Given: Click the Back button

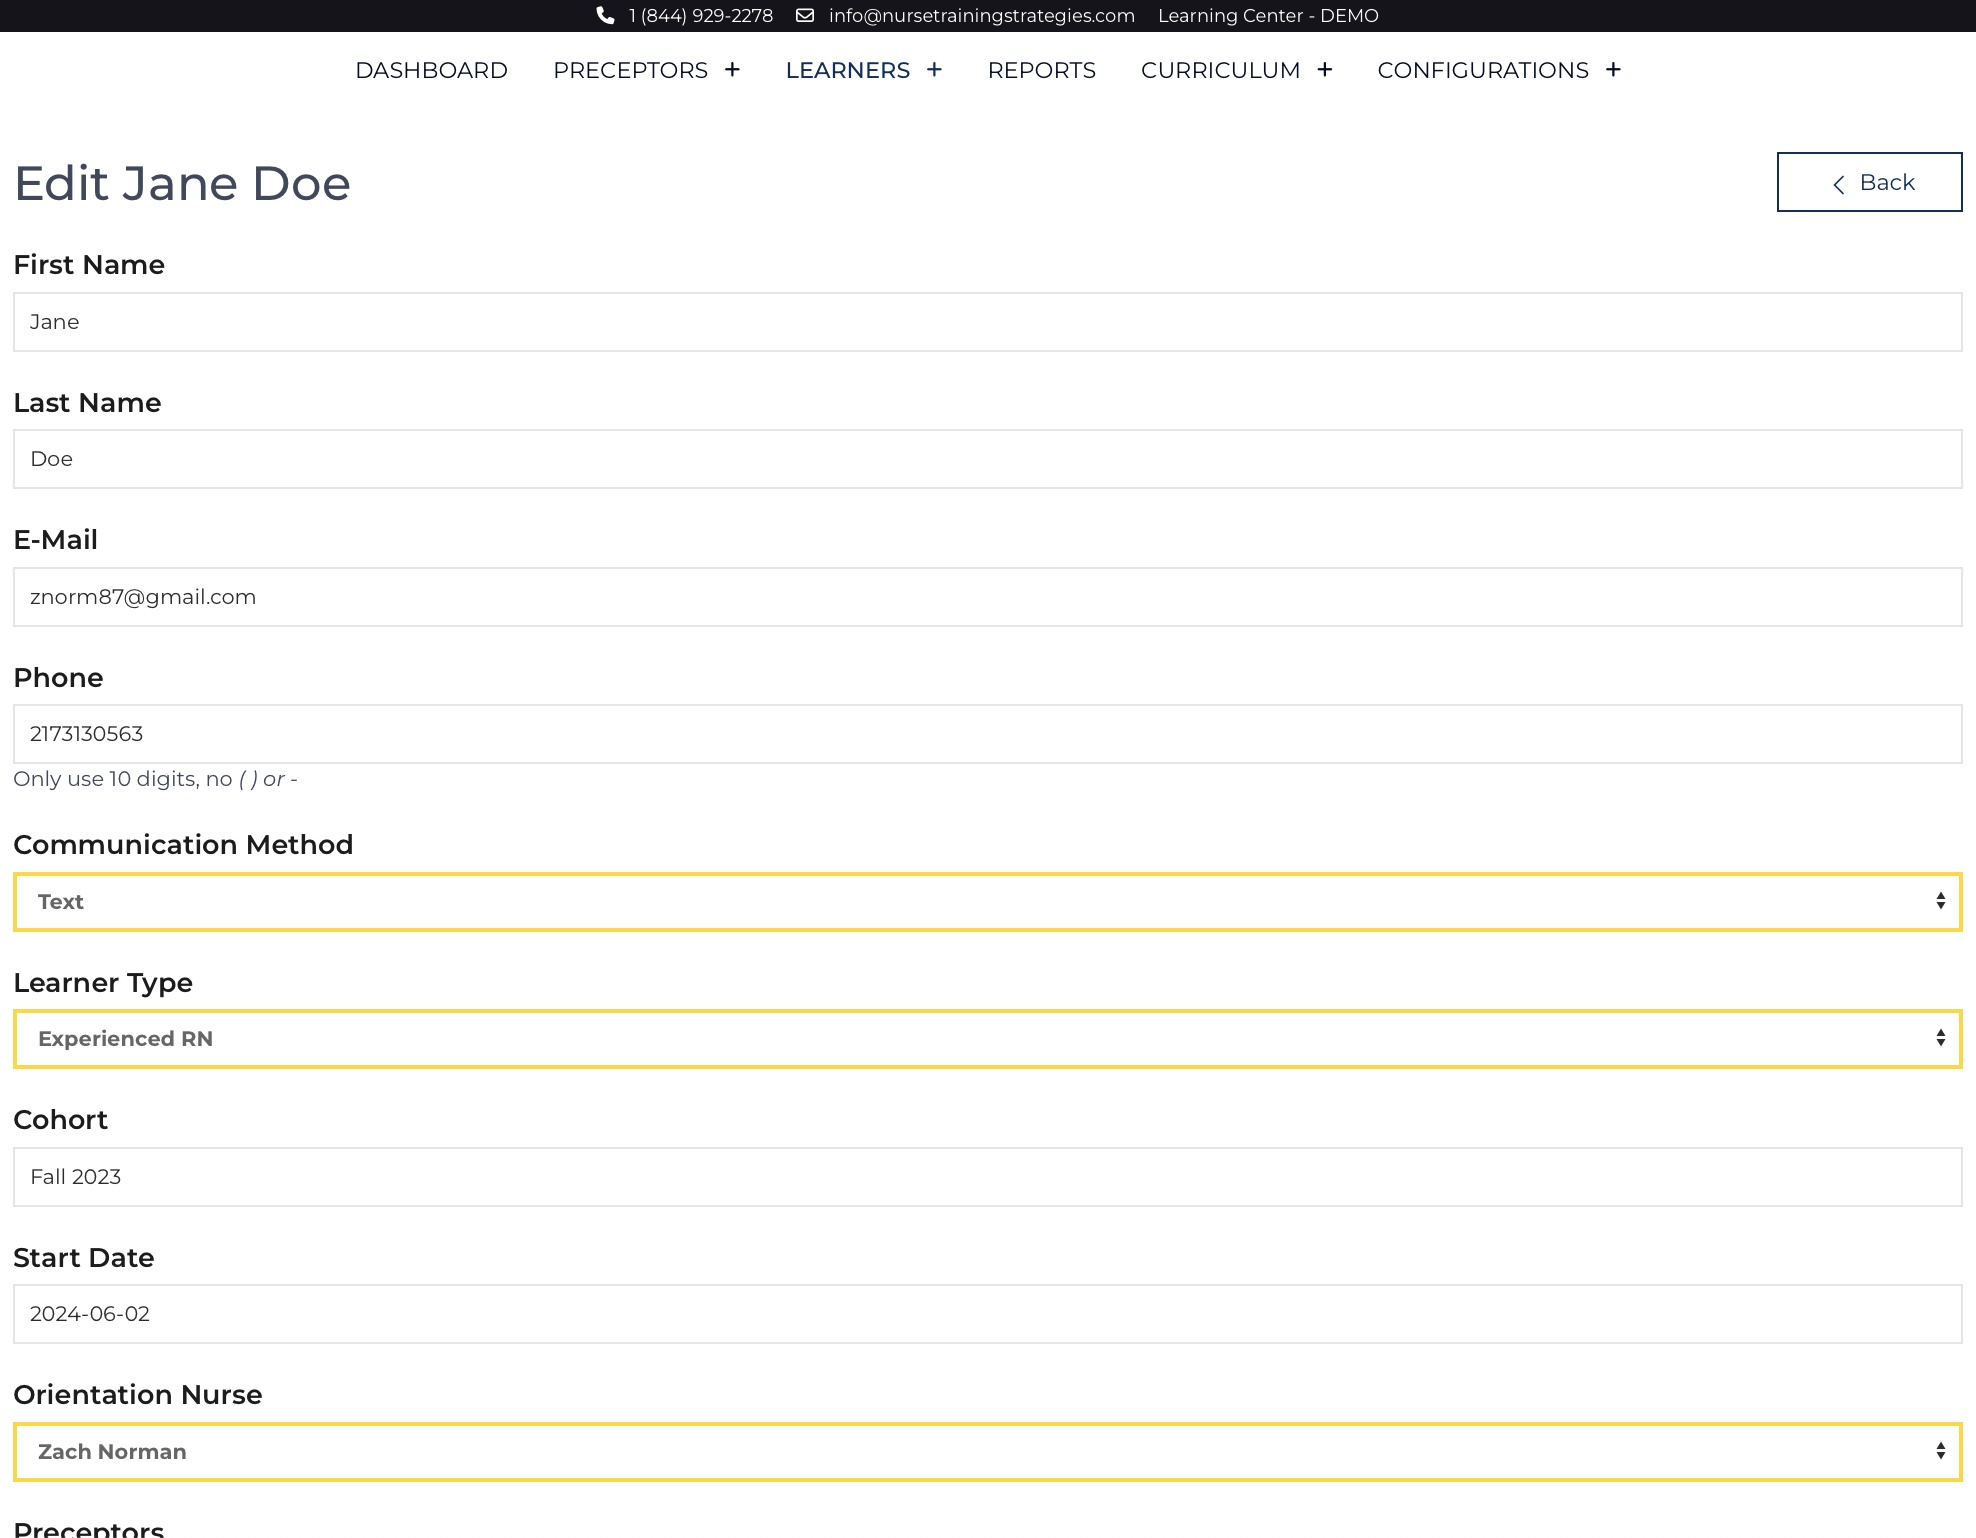Looking at the screenshot, I should pos(1870,181).
